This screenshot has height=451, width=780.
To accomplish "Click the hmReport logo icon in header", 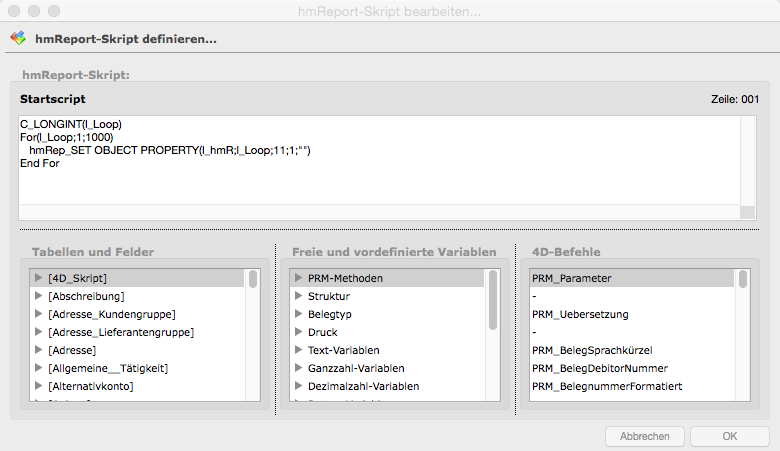I will (18, 39).
